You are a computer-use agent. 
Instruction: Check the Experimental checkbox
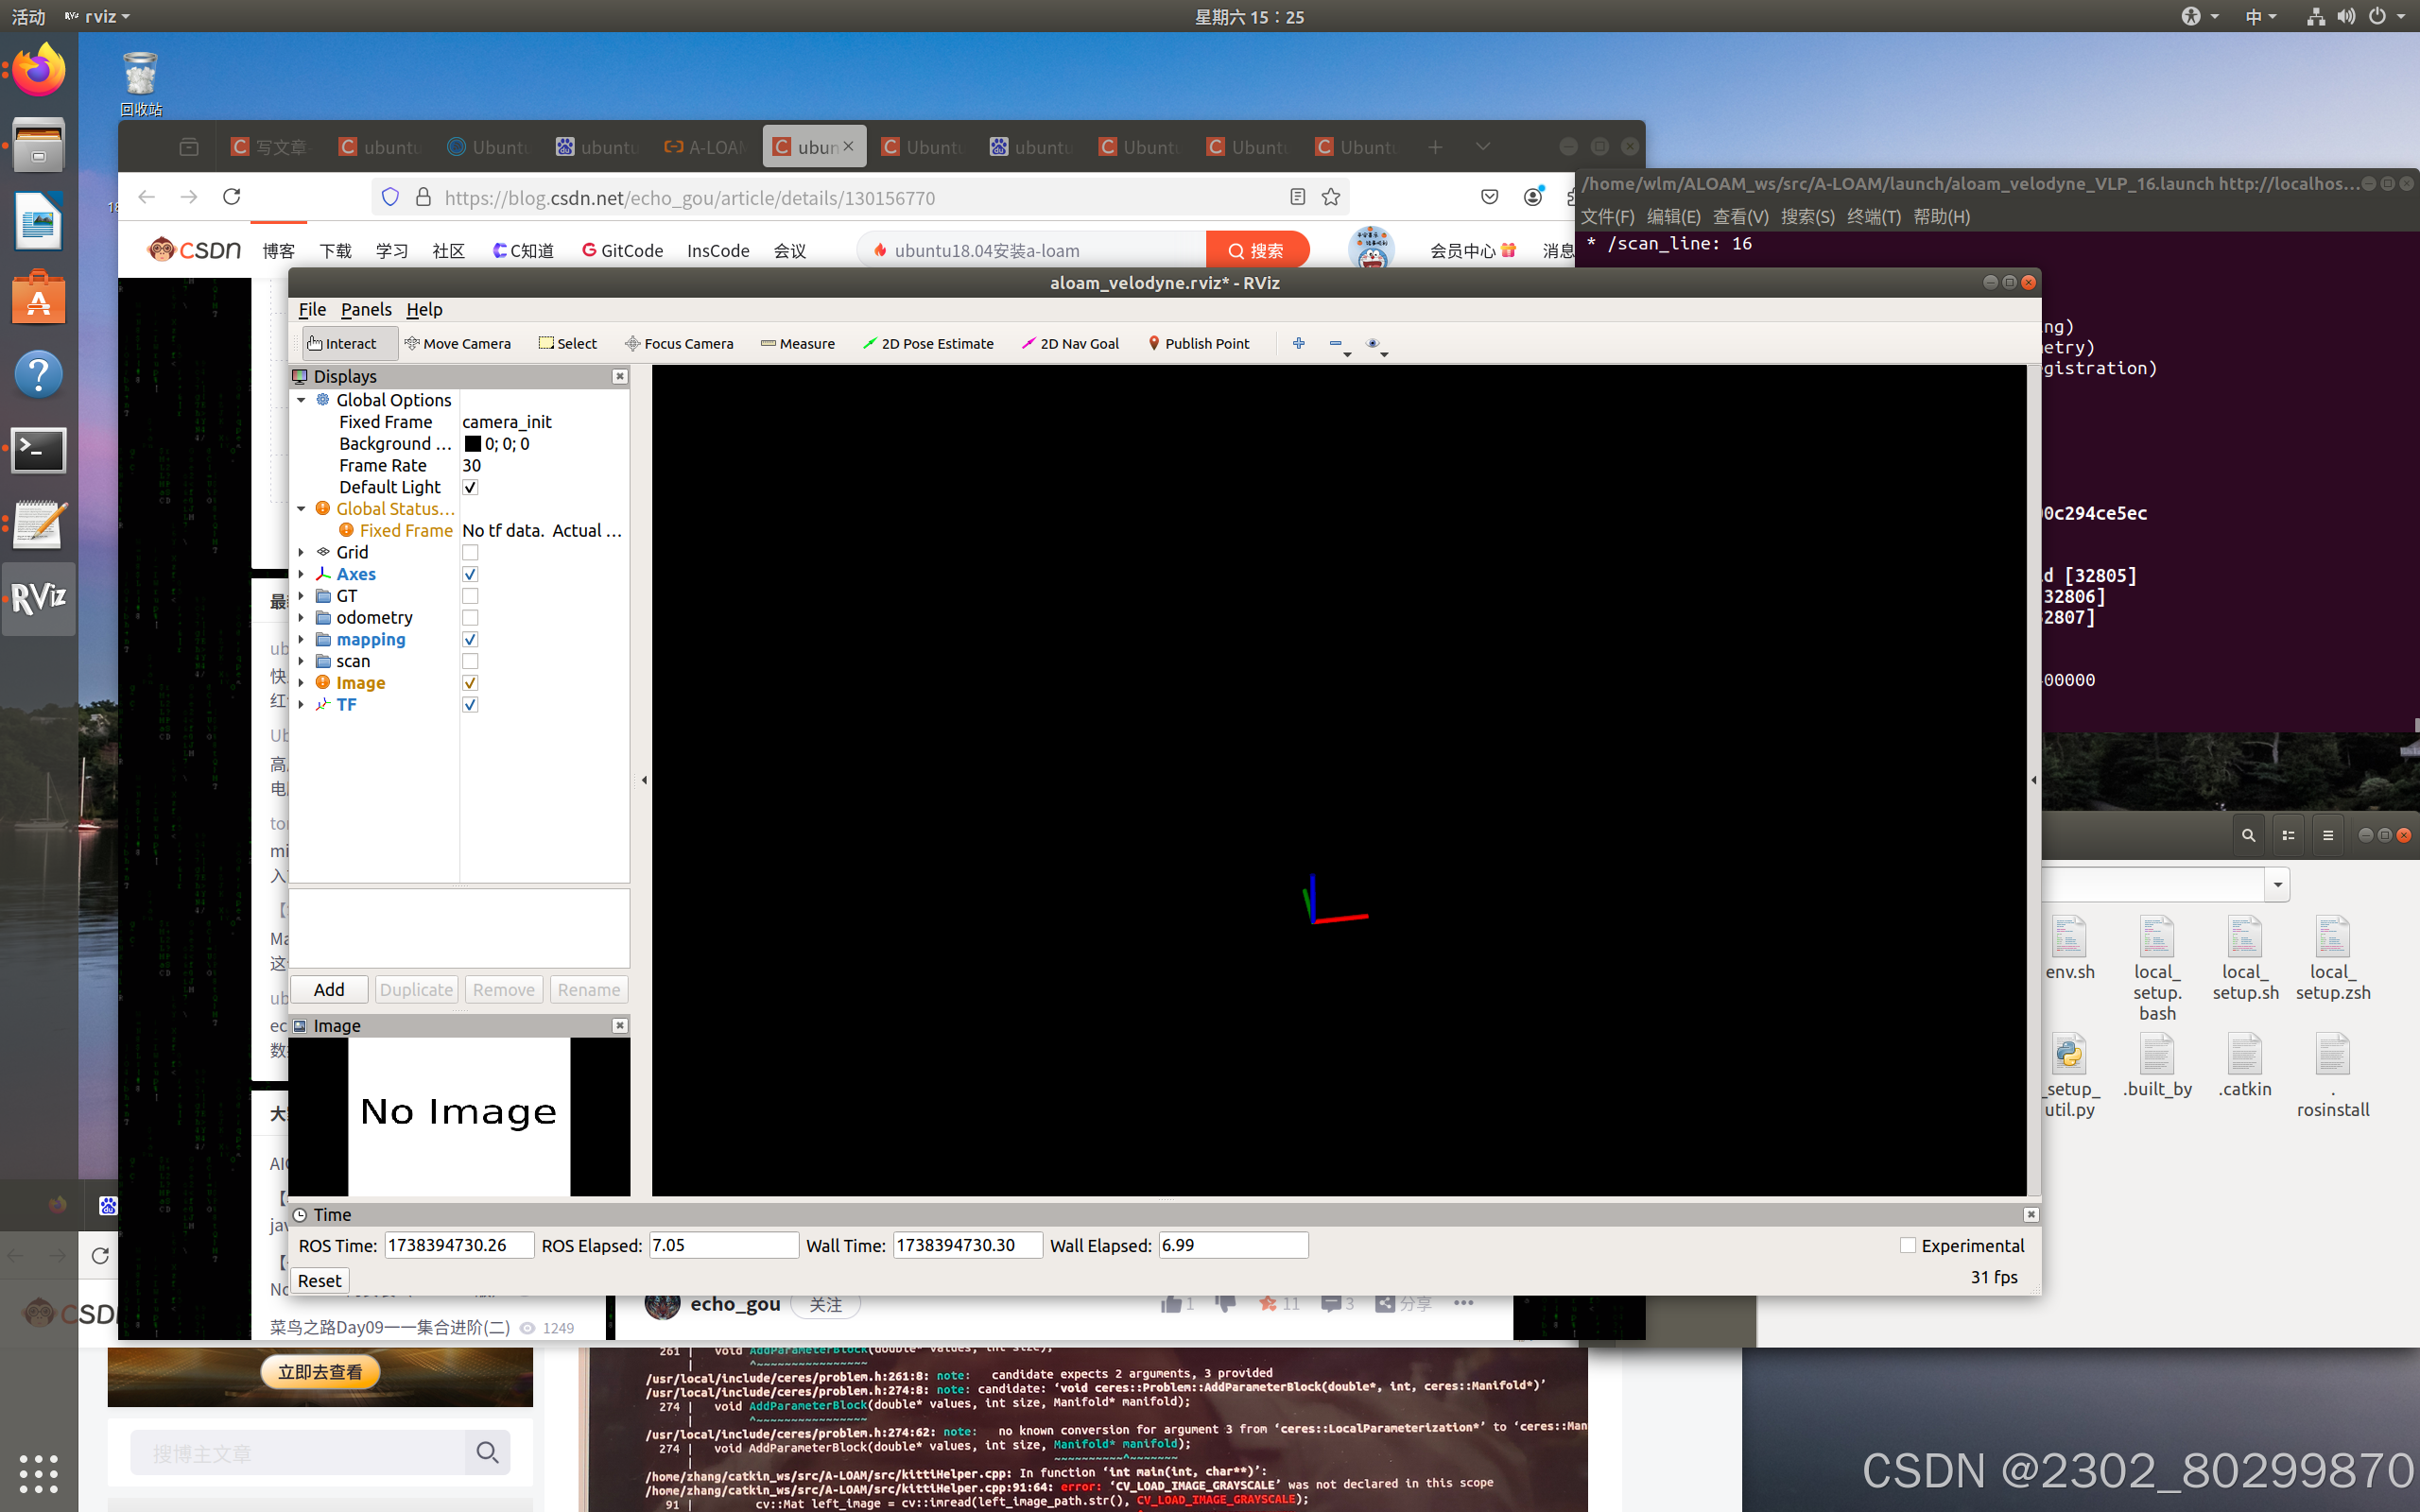point(1907,1245)
